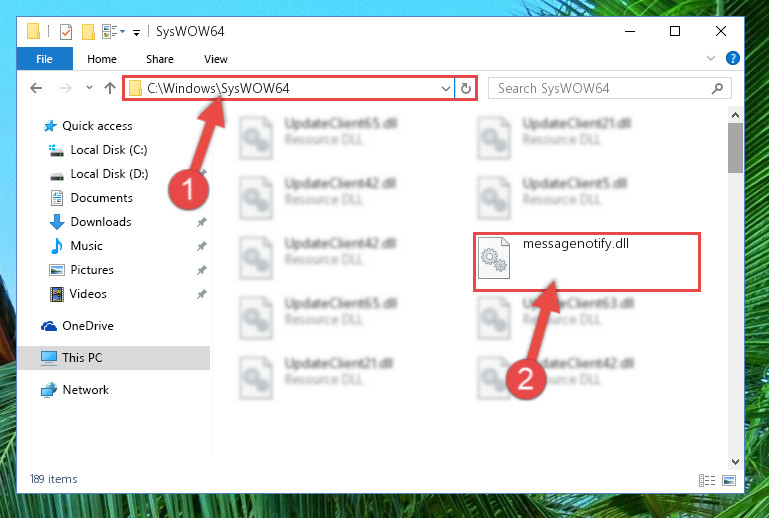Click the scroll up arrow of file list
The height and width of the screenshot is (518, 769).
coord(735,115)
